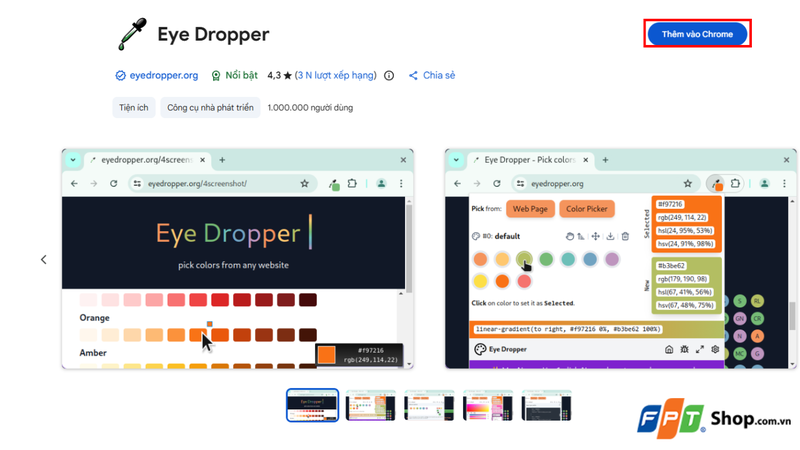Select the second screenshot thumbnail
Image resolution: width=800 pixels, height=450 pixels.
click(x=370, y=406)
